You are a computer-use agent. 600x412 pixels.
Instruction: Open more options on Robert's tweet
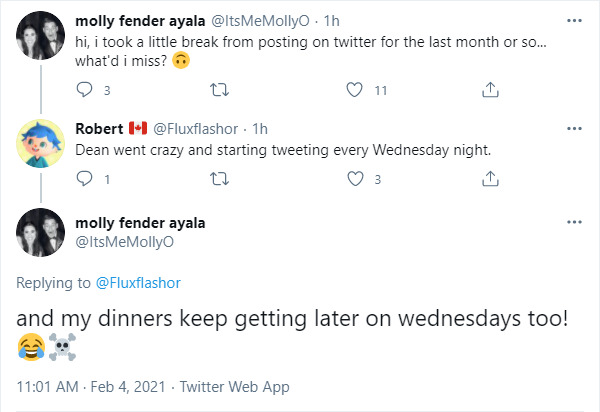pyautogui.click(x=574, y=129)
